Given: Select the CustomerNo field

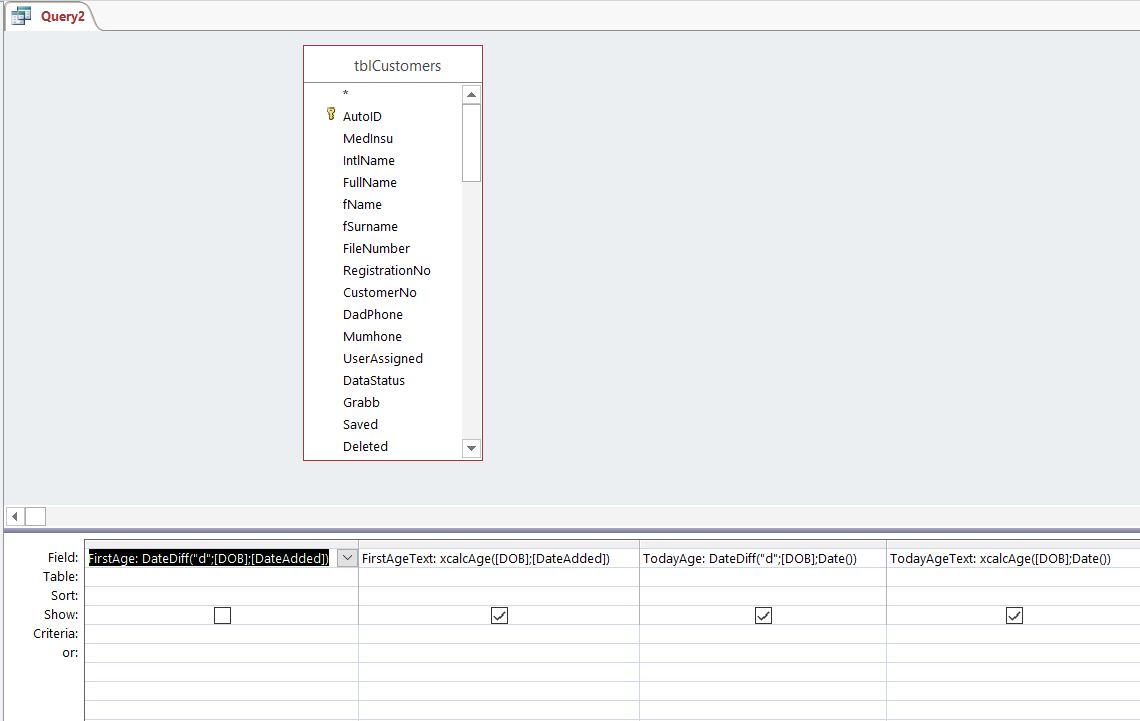Looking at the screenshot, I should (x=380, y=292).
